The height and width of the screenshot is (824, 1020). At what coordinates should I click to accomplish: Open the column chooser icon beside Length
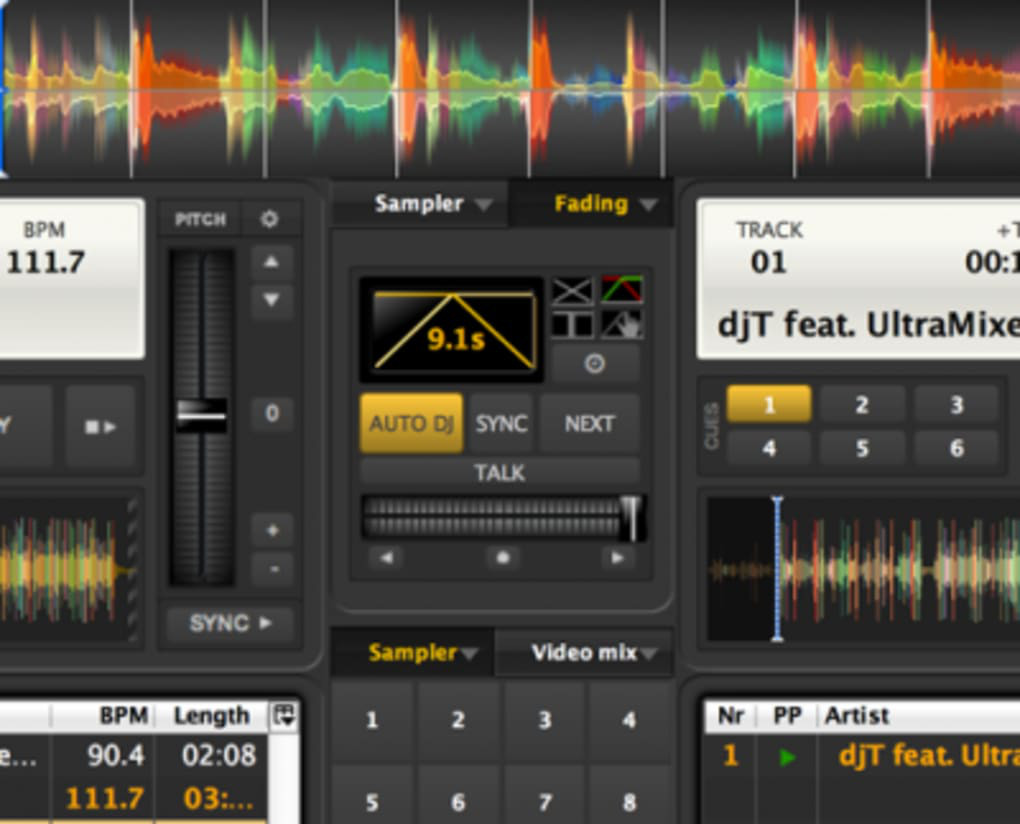tap(284, 715)
